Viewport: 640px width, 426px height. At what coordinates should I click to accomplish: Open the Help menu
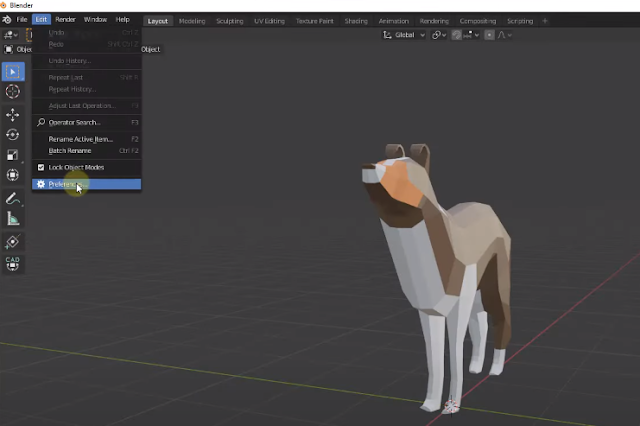pyautogui.click(x=122, y=20)
